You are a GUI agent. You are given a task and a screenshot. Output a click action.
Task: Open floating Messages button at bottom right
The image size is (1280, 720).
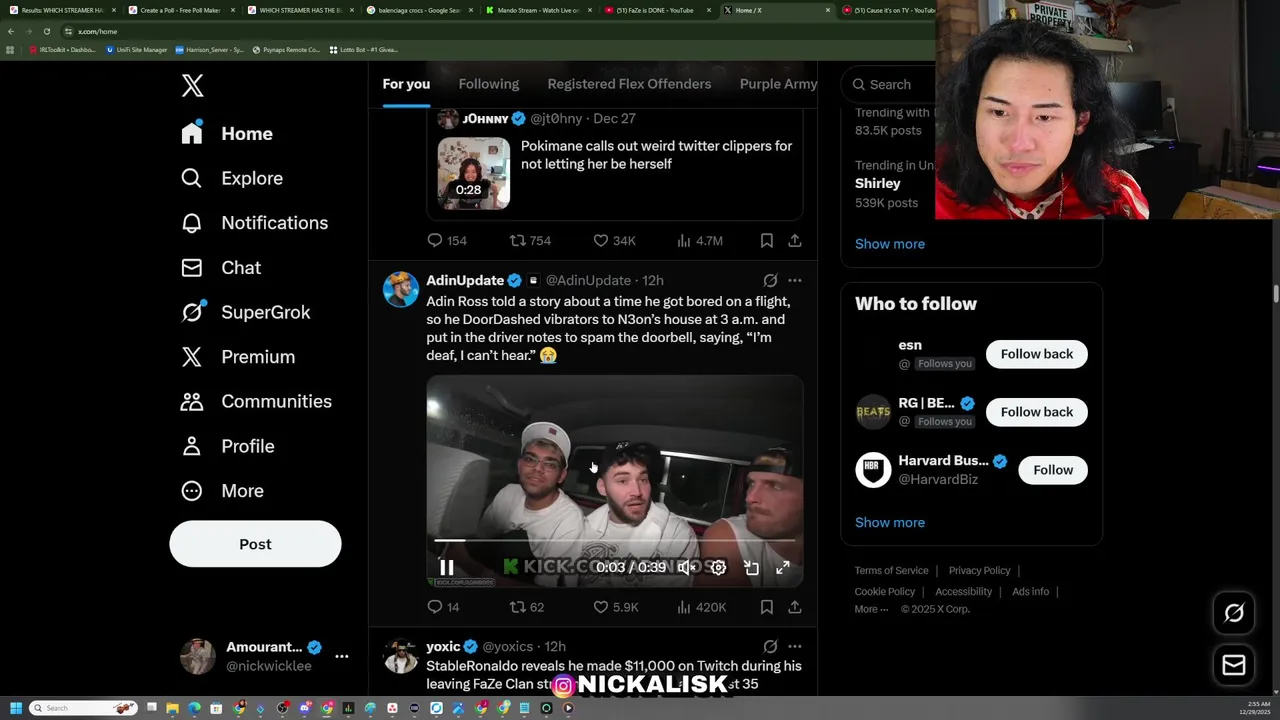click(x=1234, y=665)
